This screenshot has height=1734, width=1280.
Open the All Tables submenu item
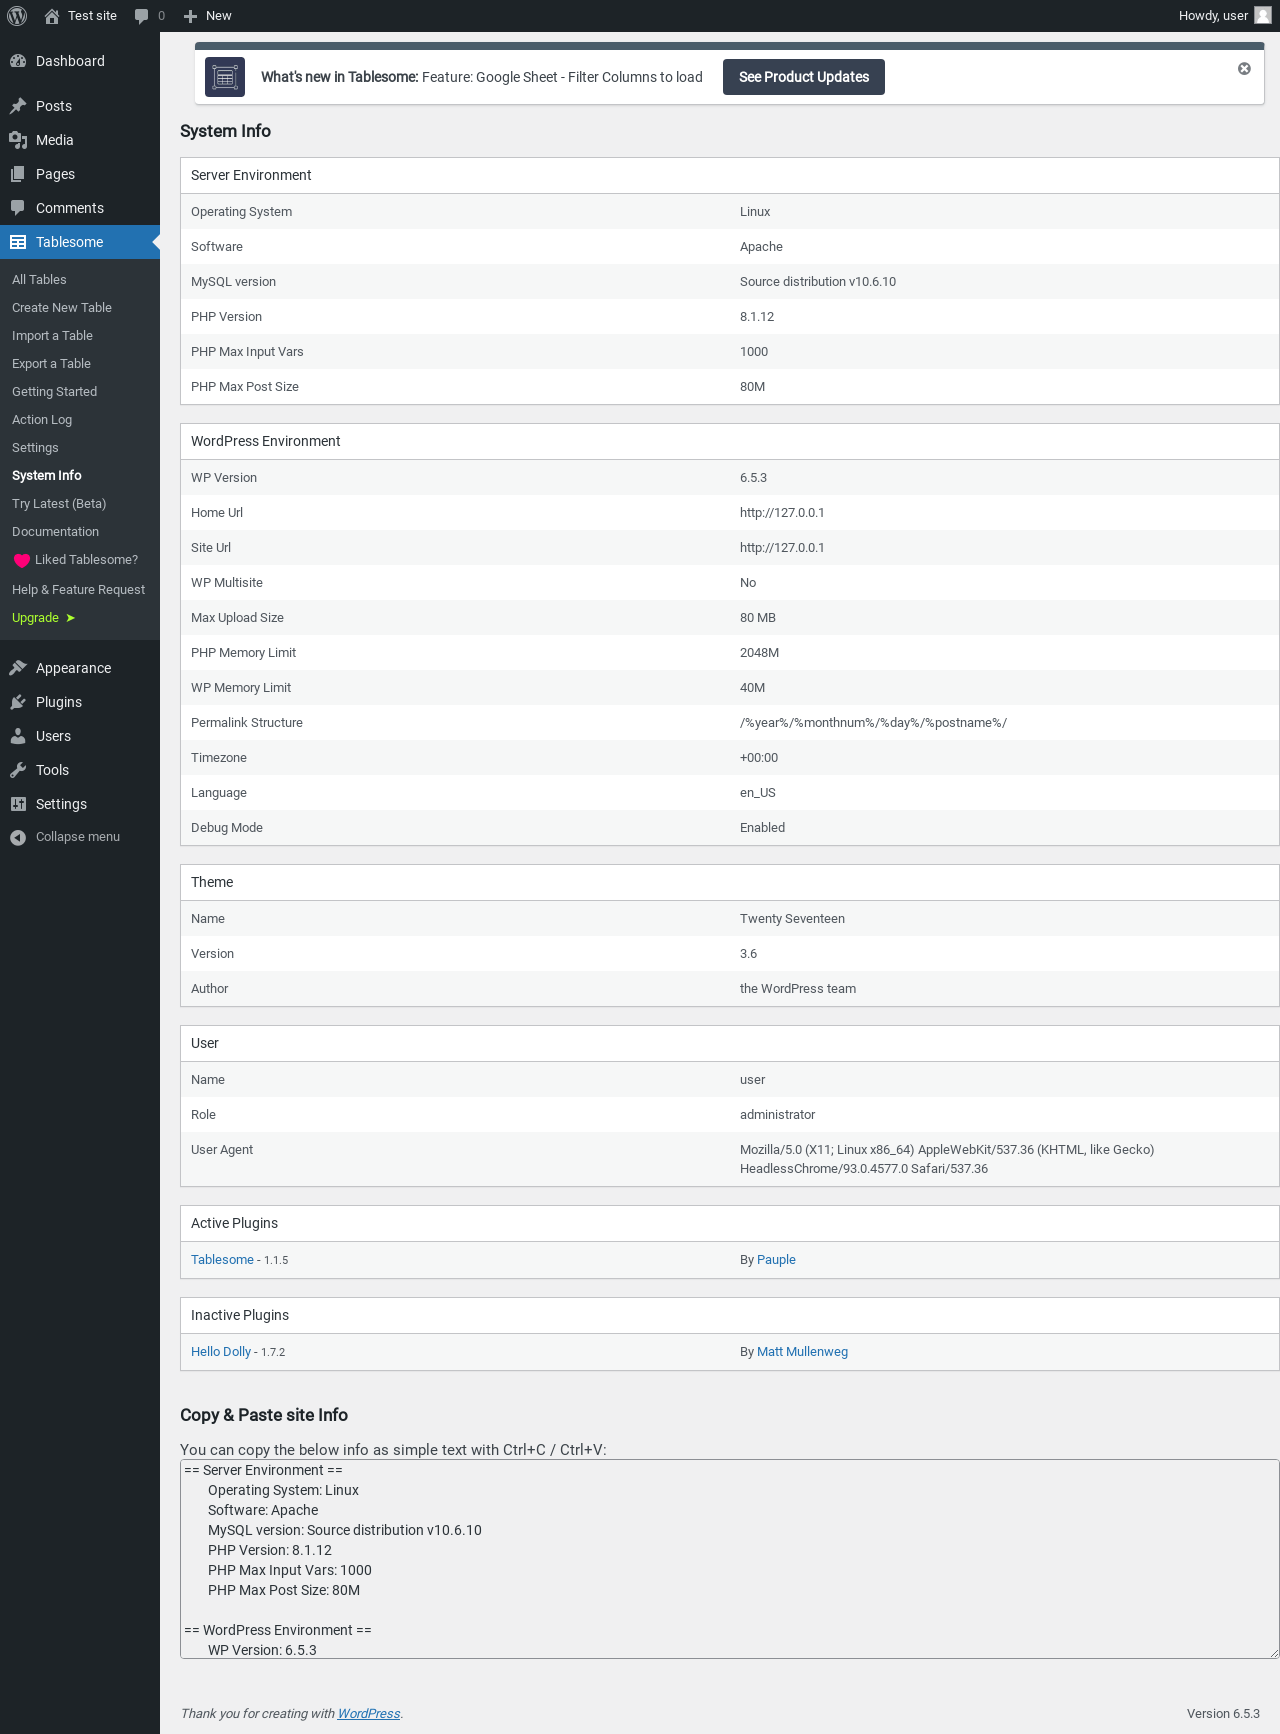click(x=39, y=280)
